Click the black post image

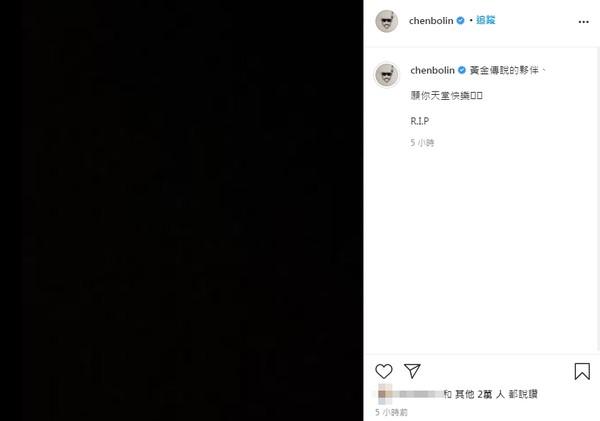[182, 210]
